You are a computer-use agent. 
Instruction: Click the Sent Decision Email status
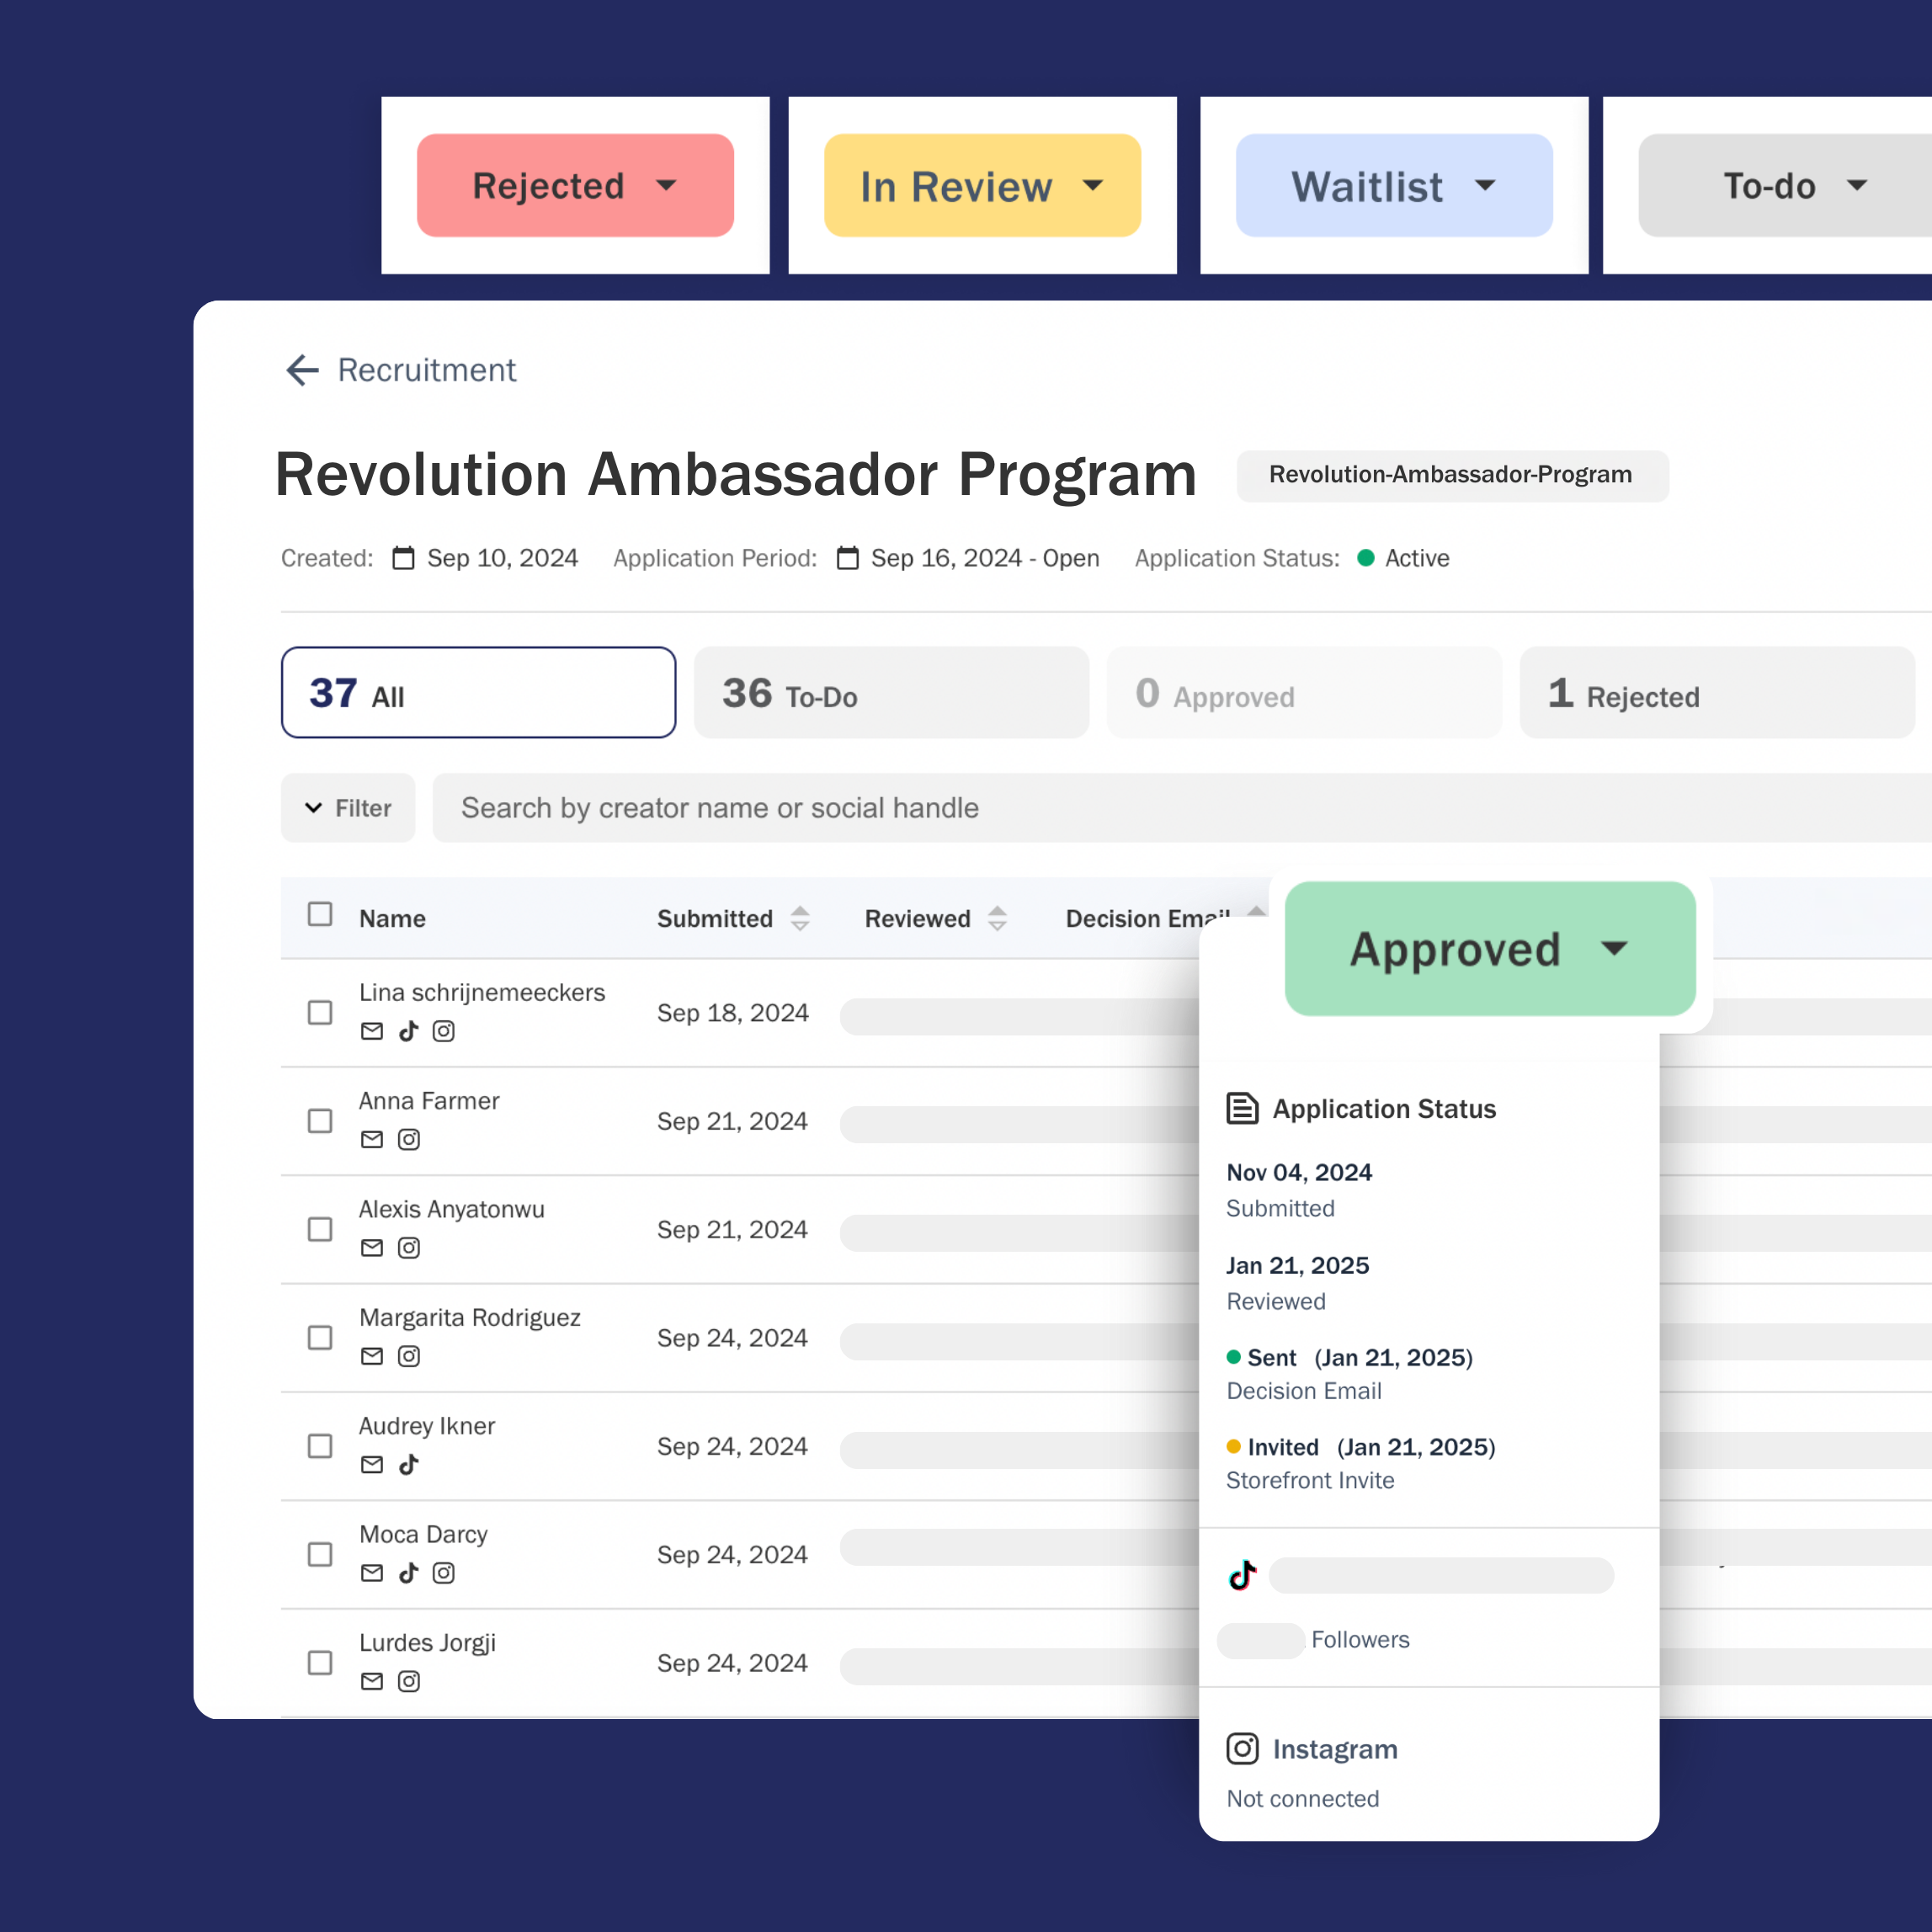pos(1349,1357)
